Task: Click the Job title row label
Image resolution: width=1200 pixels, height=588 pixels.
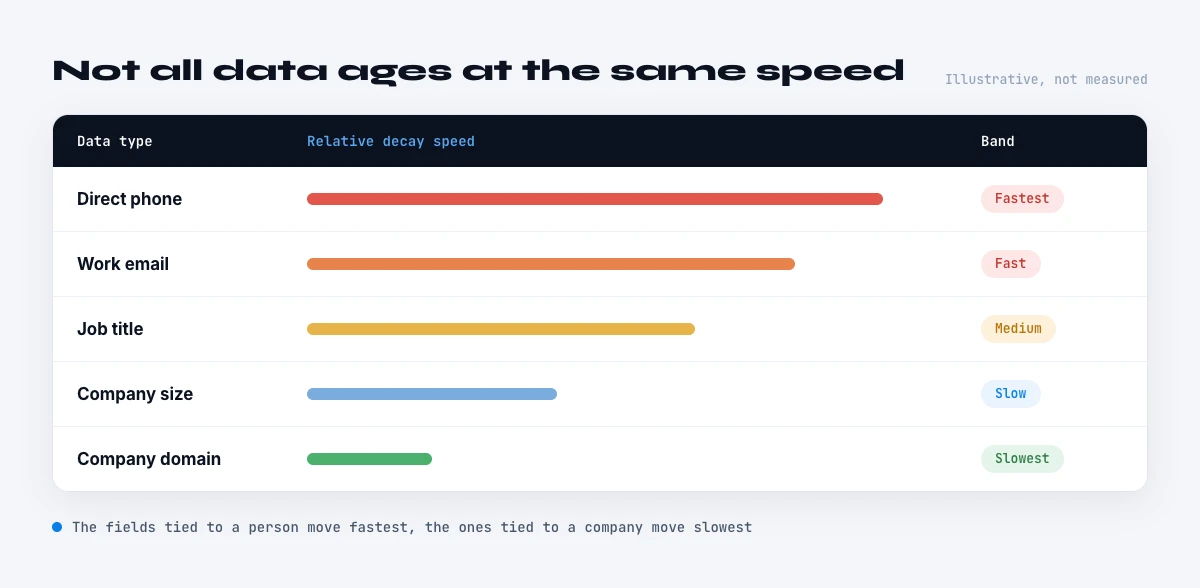Action: 110,329
